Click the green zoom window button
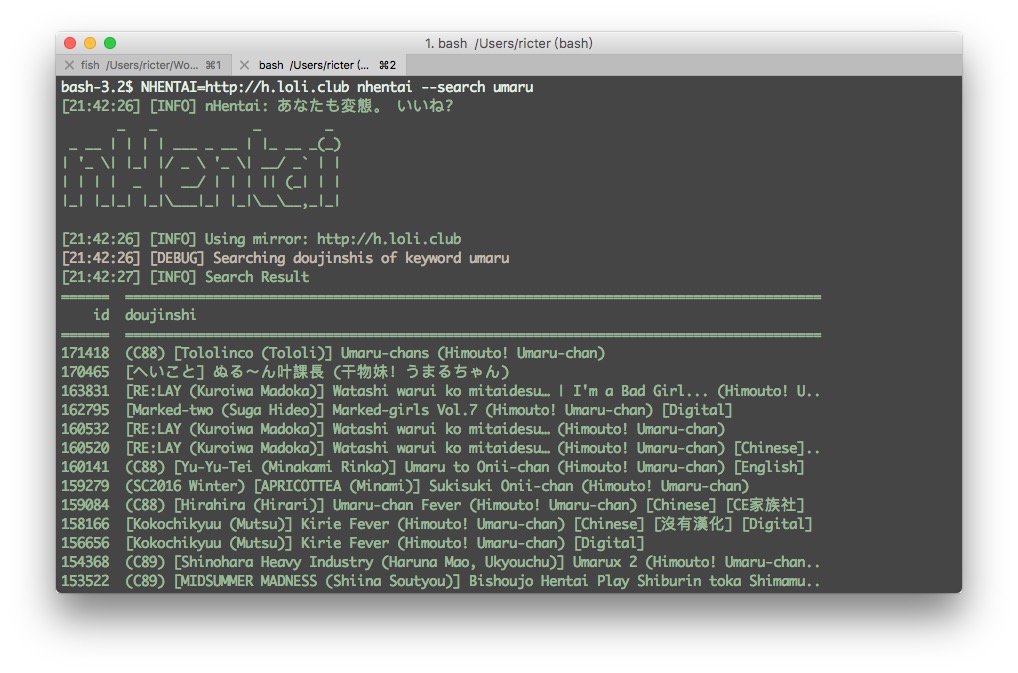The image size is (1018, 673). click(x=110, y=43)
